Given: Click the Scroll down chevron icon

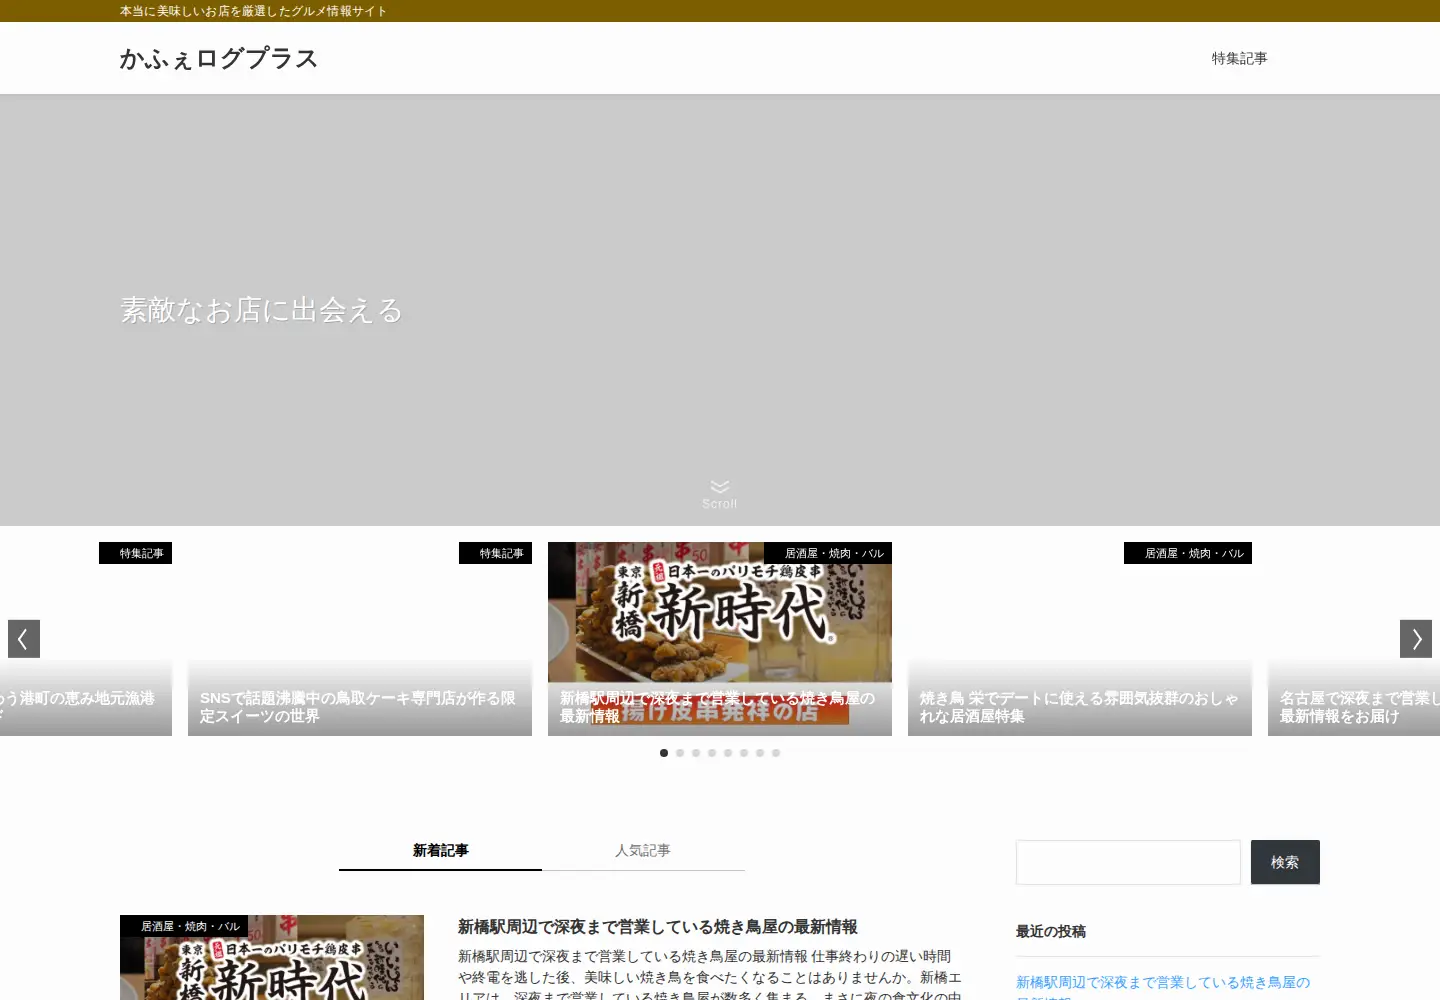Looking at the screenshot, I should (x=719, y=487).
